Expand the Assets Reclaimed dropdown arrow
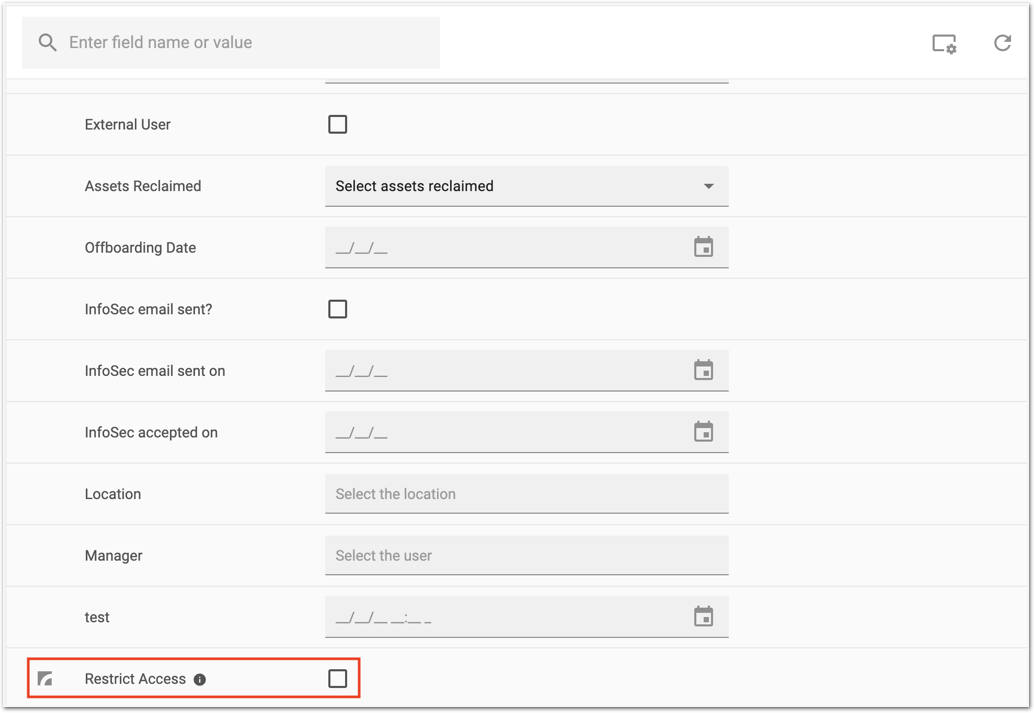The width and height of the screenshot is (1034, 713). (708, 186)
